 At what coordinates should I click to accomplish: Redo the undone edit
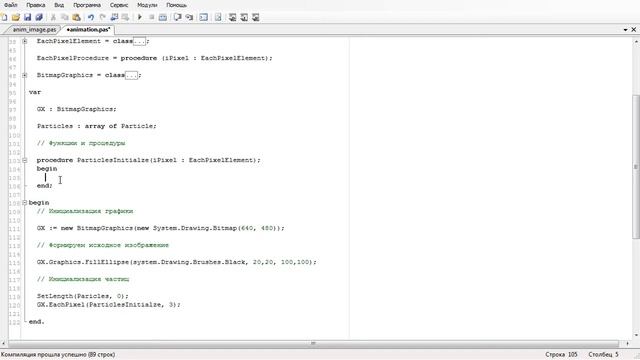[102, 17]
